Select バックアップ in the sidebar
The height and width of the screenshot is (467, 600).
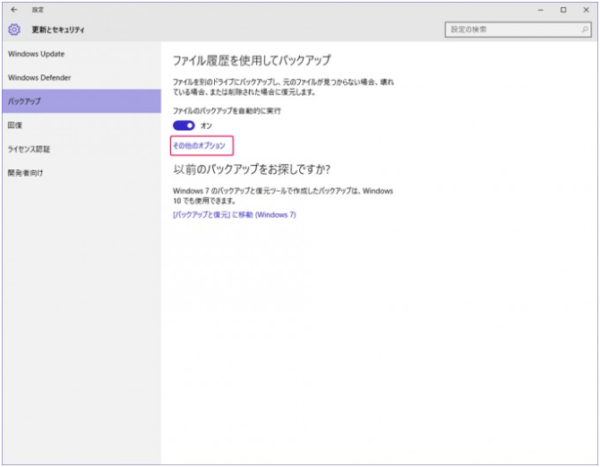(82, 101)
